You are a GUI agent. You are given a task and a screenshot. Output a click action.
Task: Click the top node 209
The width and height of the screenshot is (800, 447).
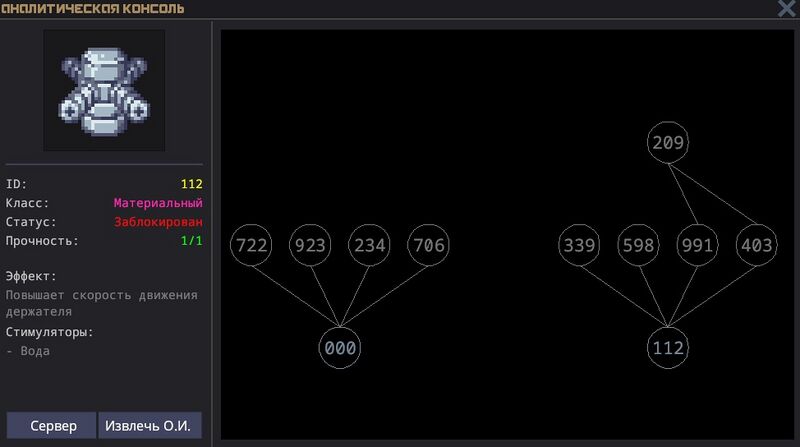point(667,143)
